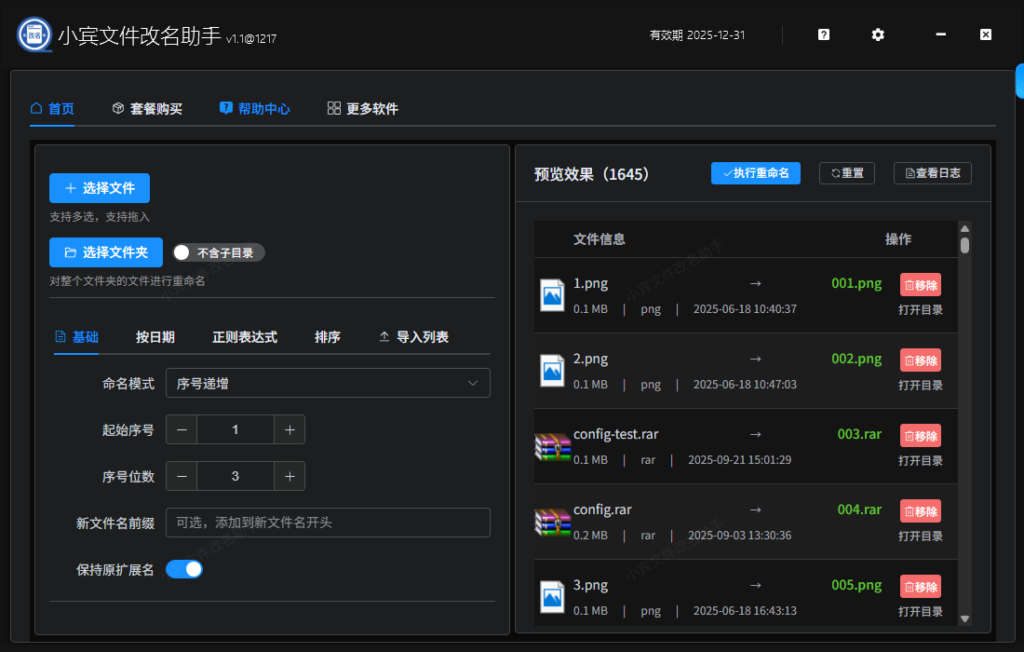Open the 套餐购买 menu item
Viewport: 1024px width, 652px height.
(148, 108)
